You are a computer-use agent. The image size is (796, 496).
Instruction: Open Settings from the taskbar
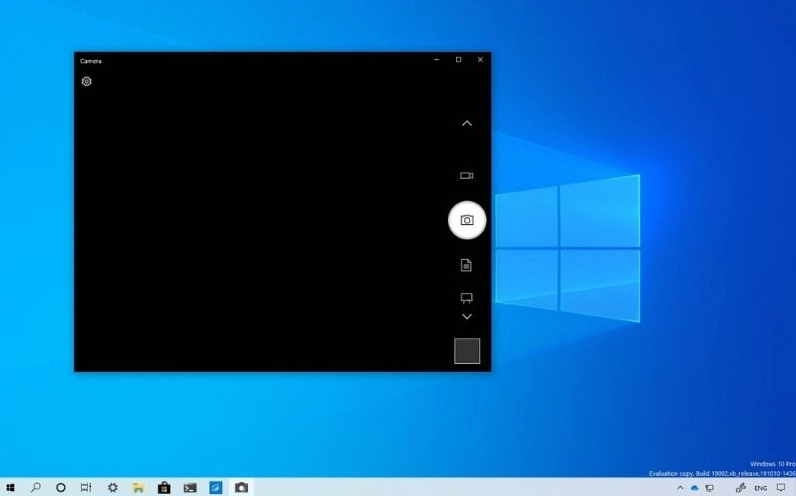pos(113,488)
